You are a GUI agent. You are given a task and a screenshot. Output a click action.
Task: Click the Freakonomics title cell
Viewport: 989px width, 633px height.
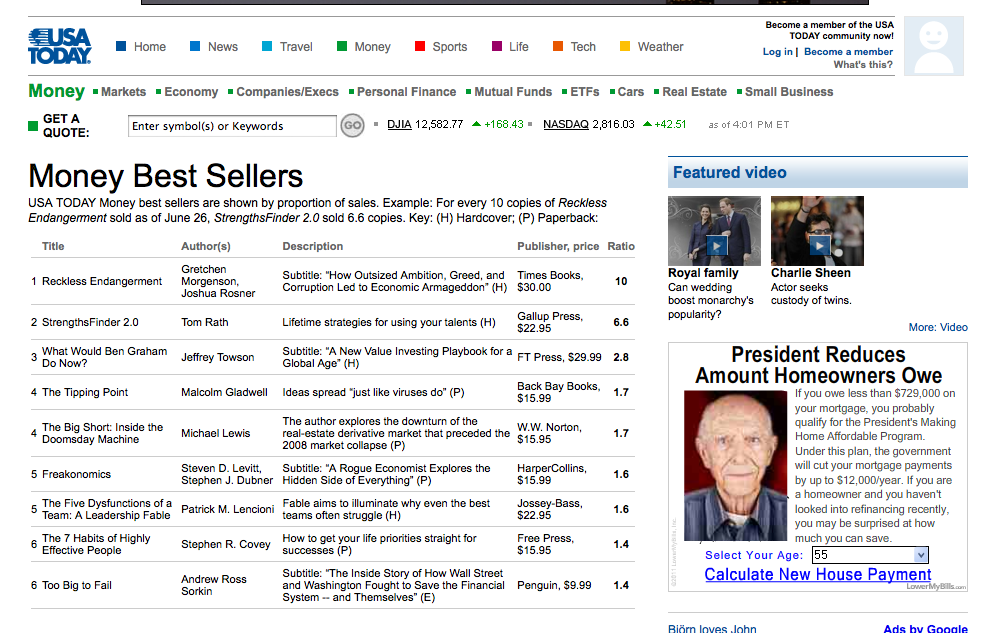point(76,474)
